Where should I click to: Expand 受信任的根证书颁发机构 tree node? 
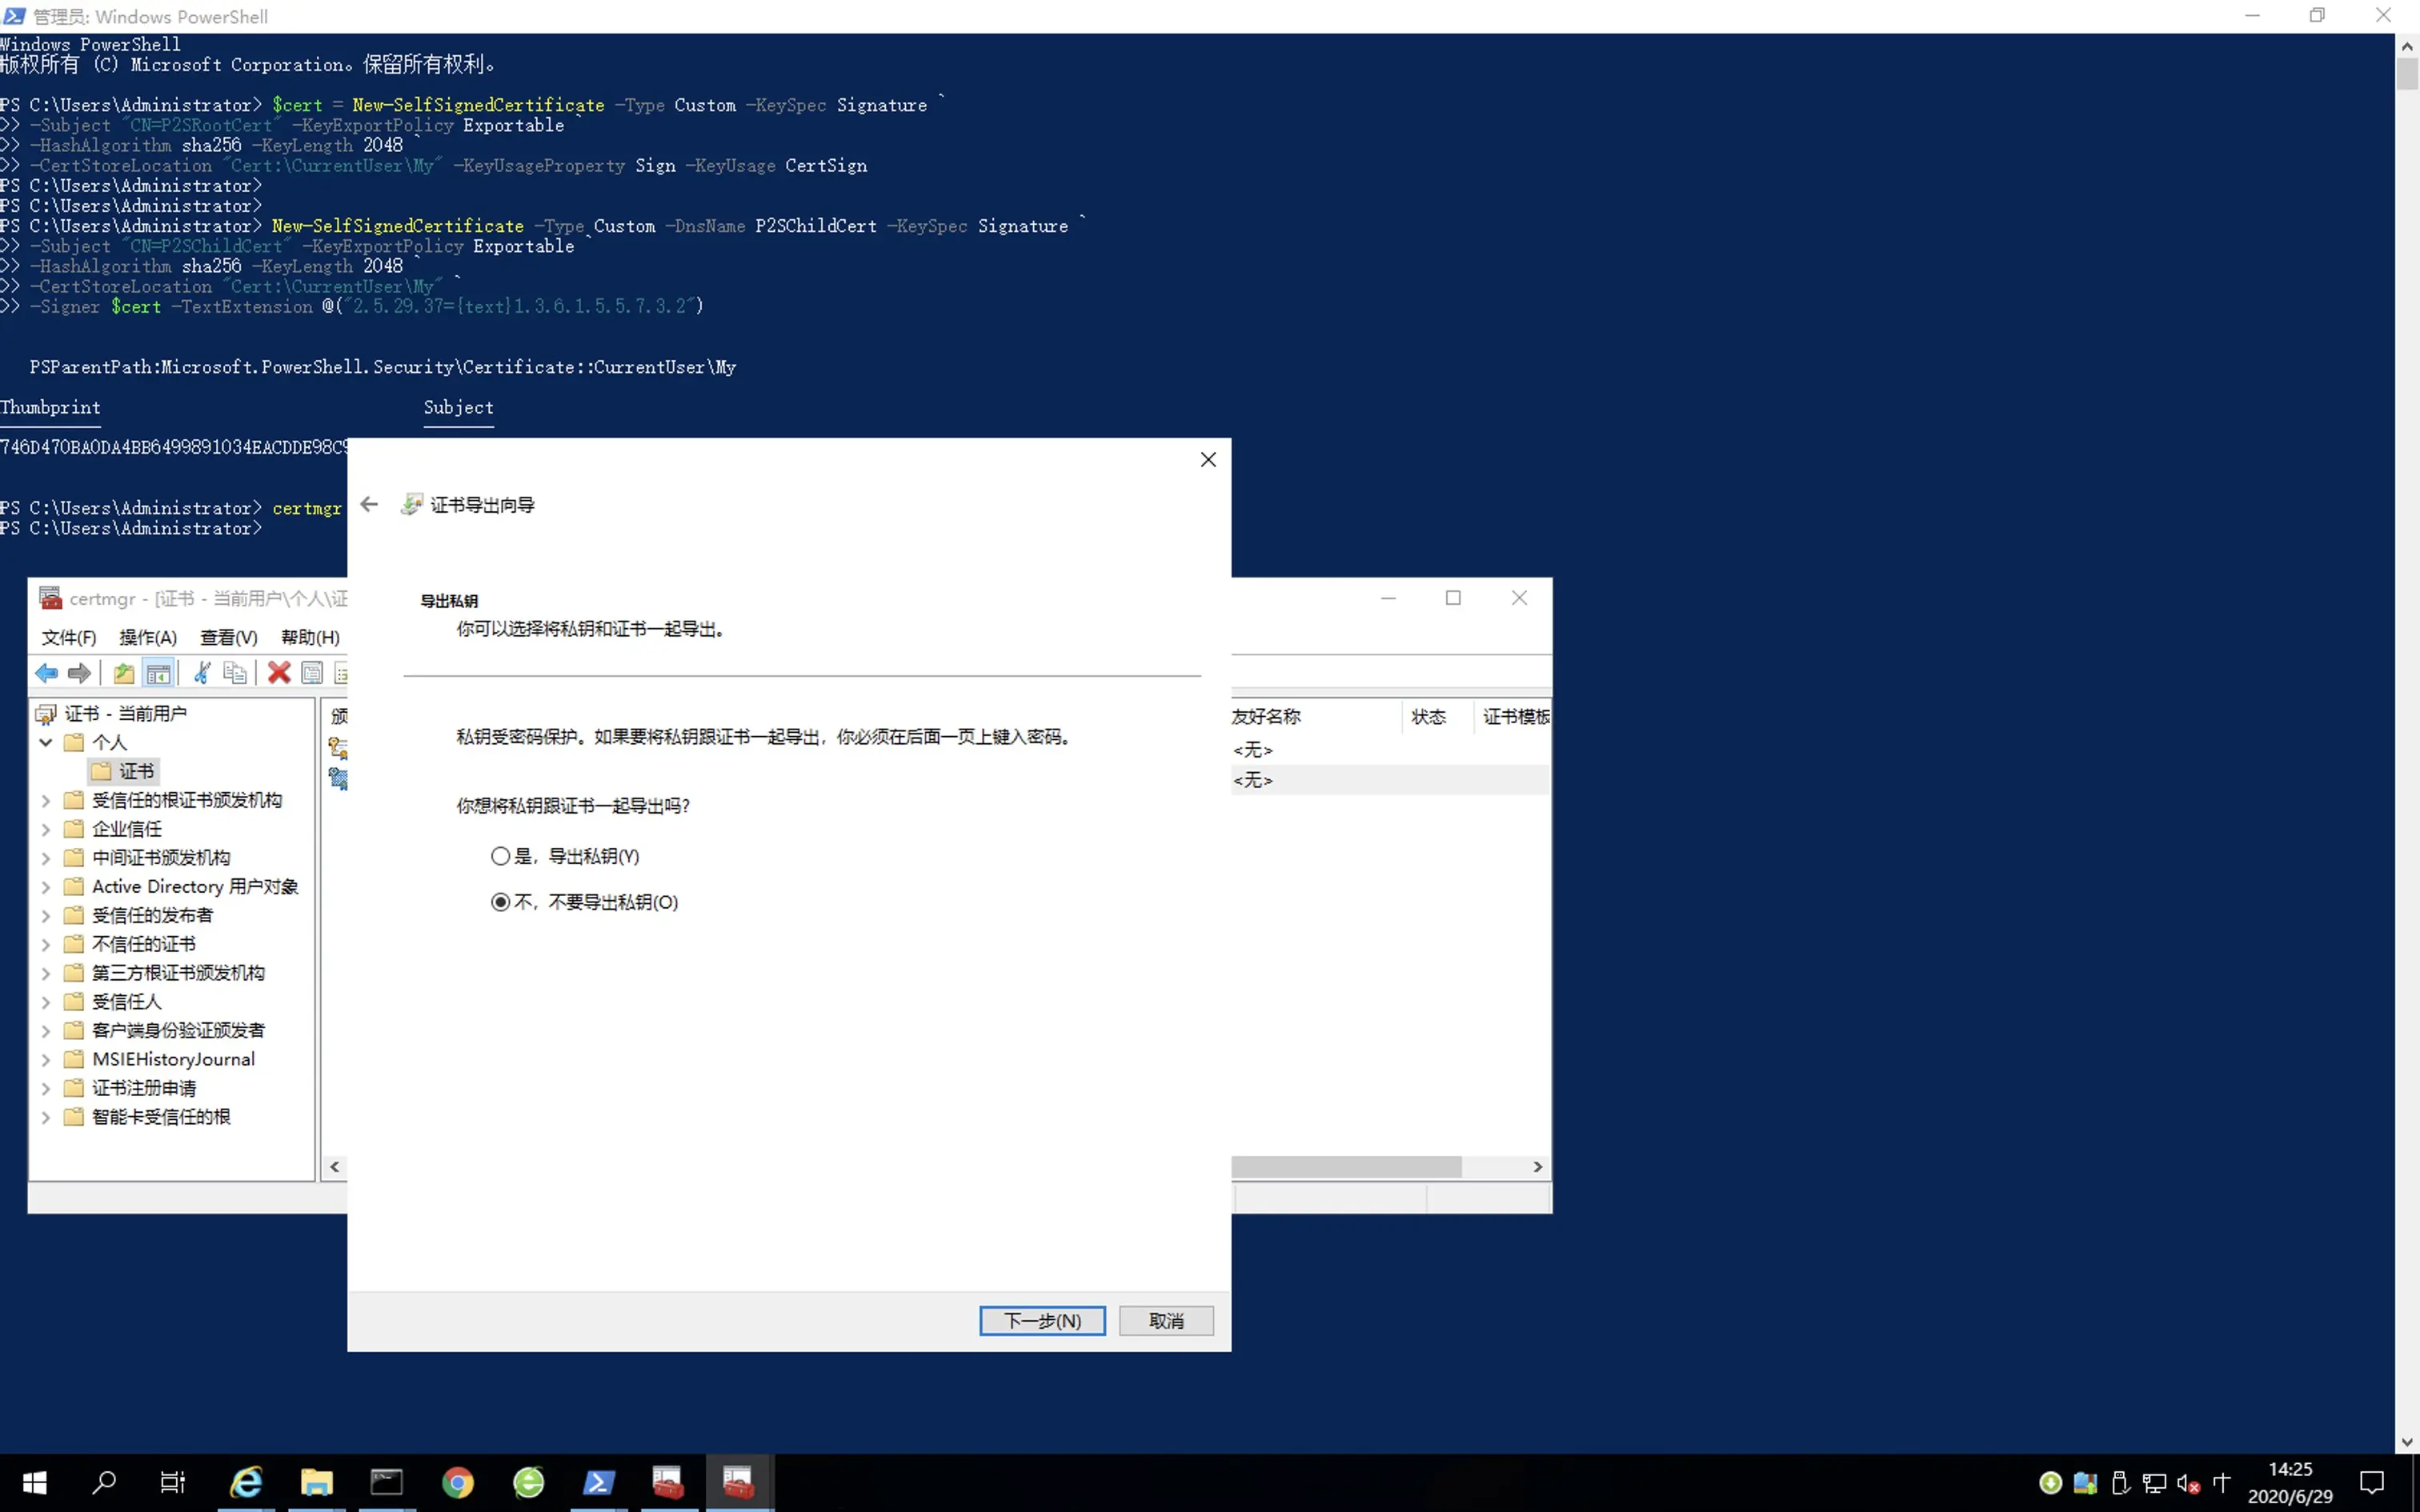coord(46,800)
